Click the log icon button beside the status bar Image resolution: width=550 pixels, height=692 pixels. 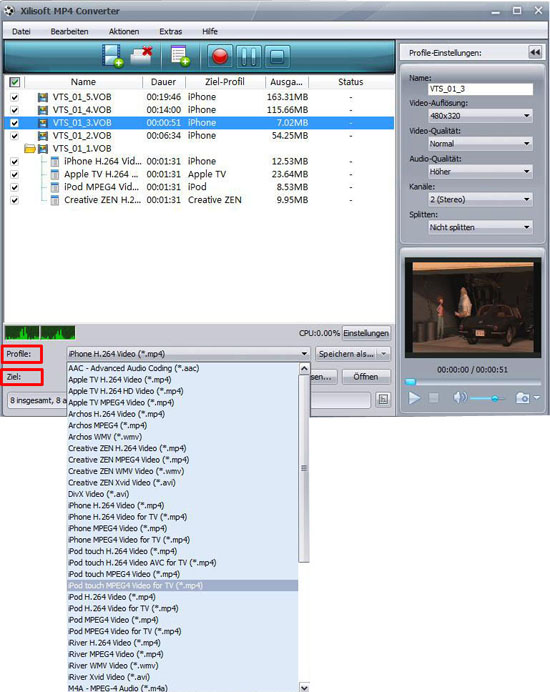click(x=383, y=400)
